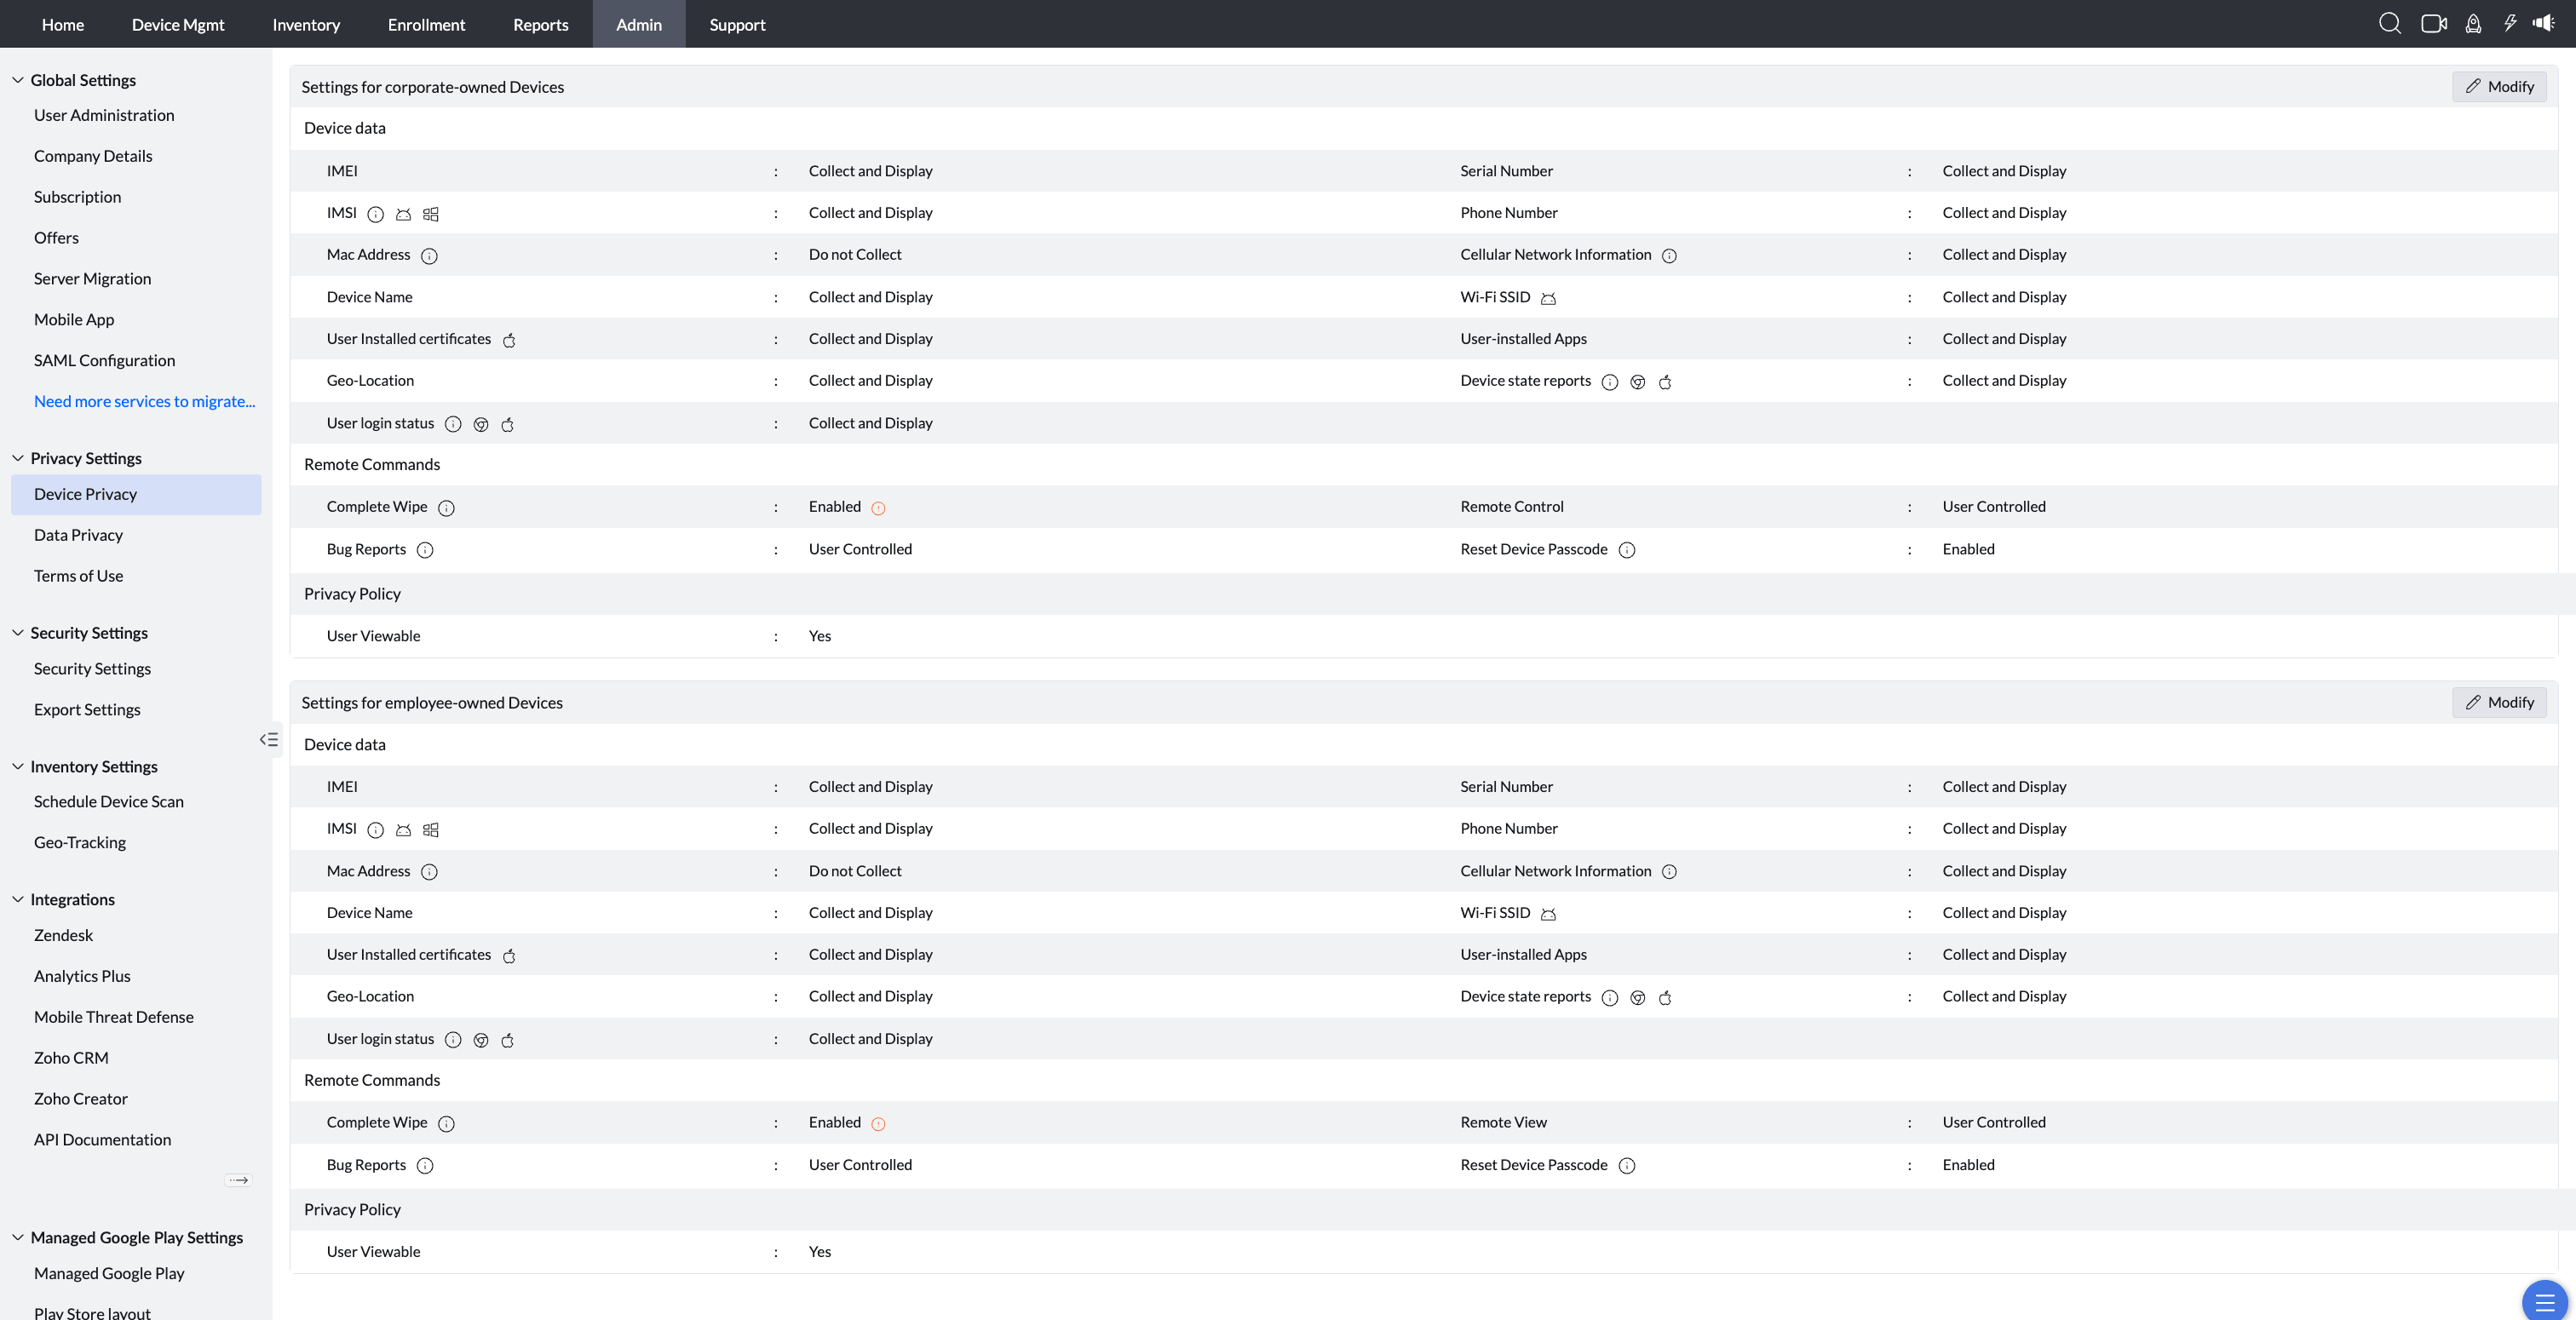Info icon beside corporate Complete Wipe

[x=447, y=508]
